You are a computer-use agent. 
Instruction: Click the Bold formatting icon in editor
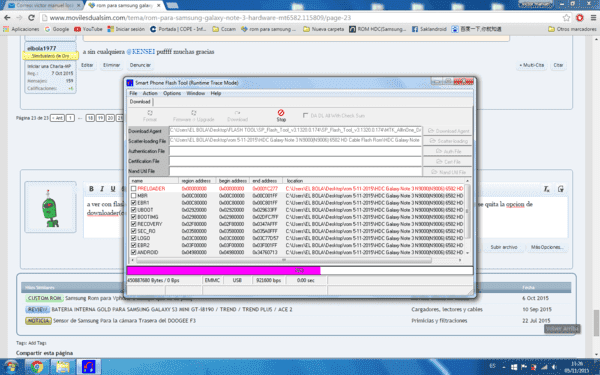tap(91, 189)
